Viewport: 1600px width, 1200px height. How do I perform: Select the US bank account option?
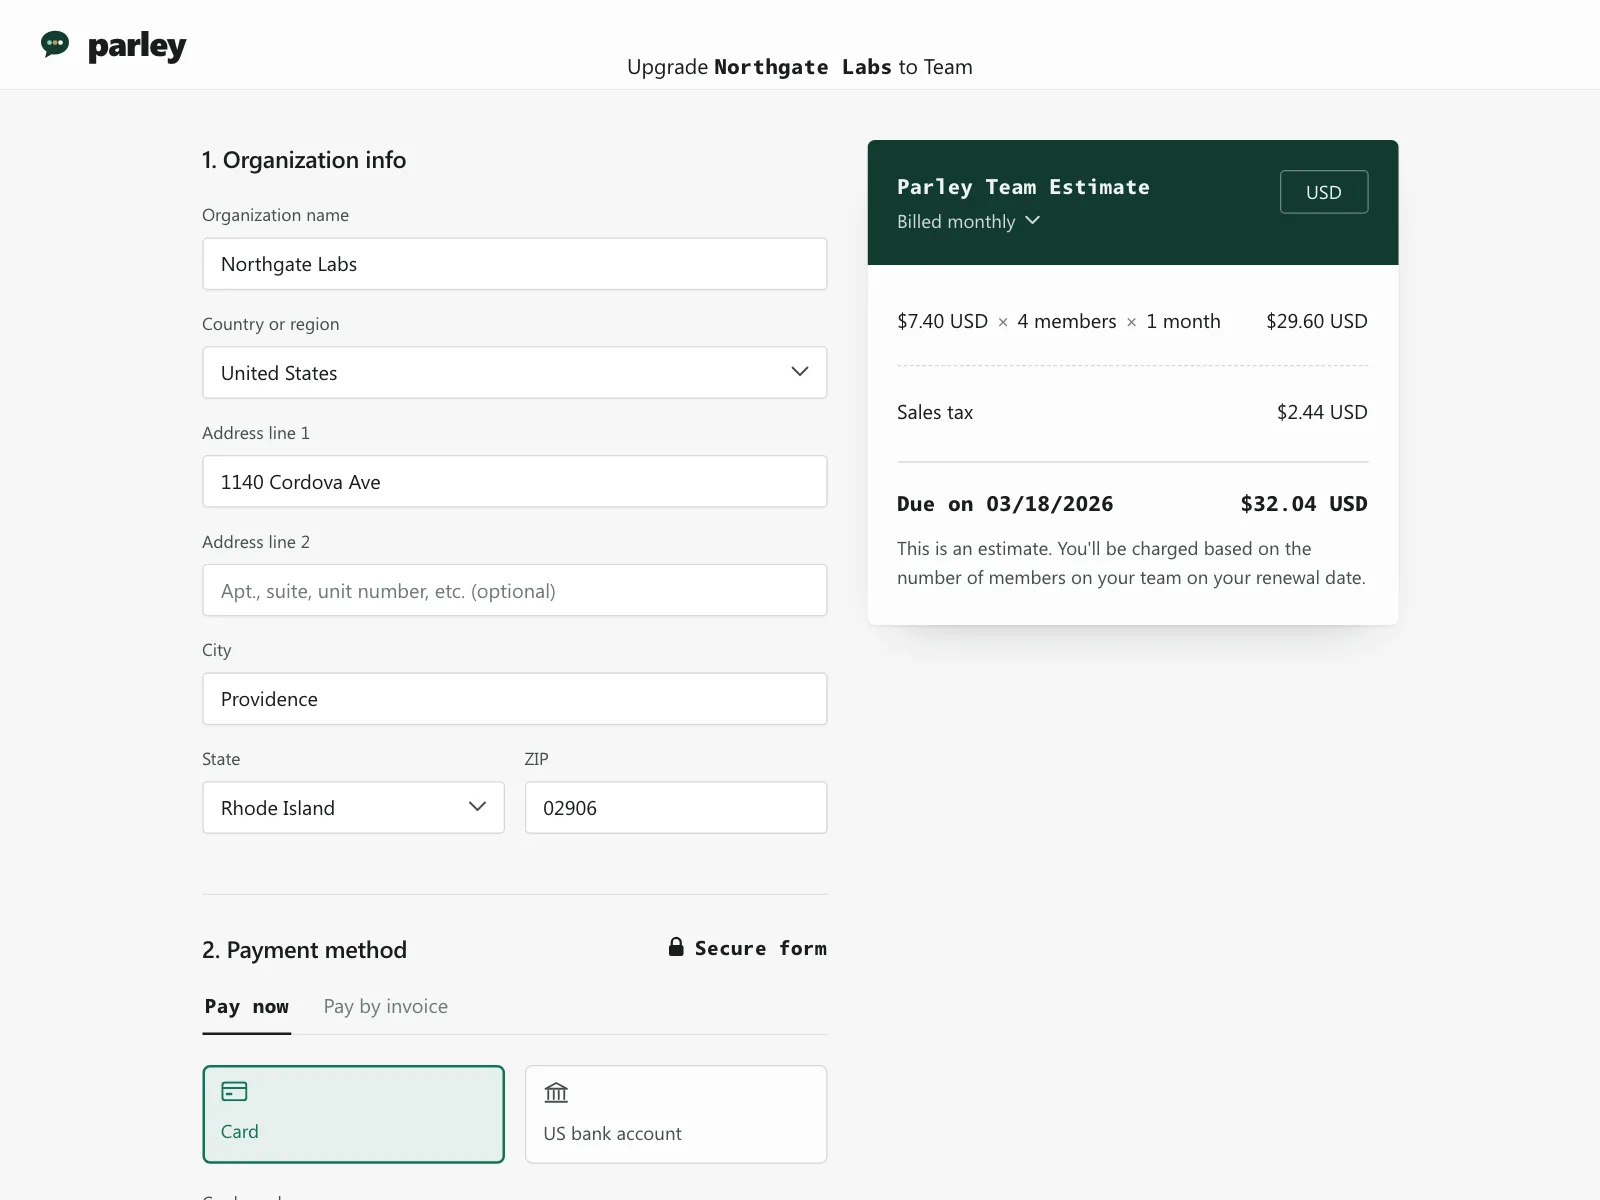[676, 1114]
